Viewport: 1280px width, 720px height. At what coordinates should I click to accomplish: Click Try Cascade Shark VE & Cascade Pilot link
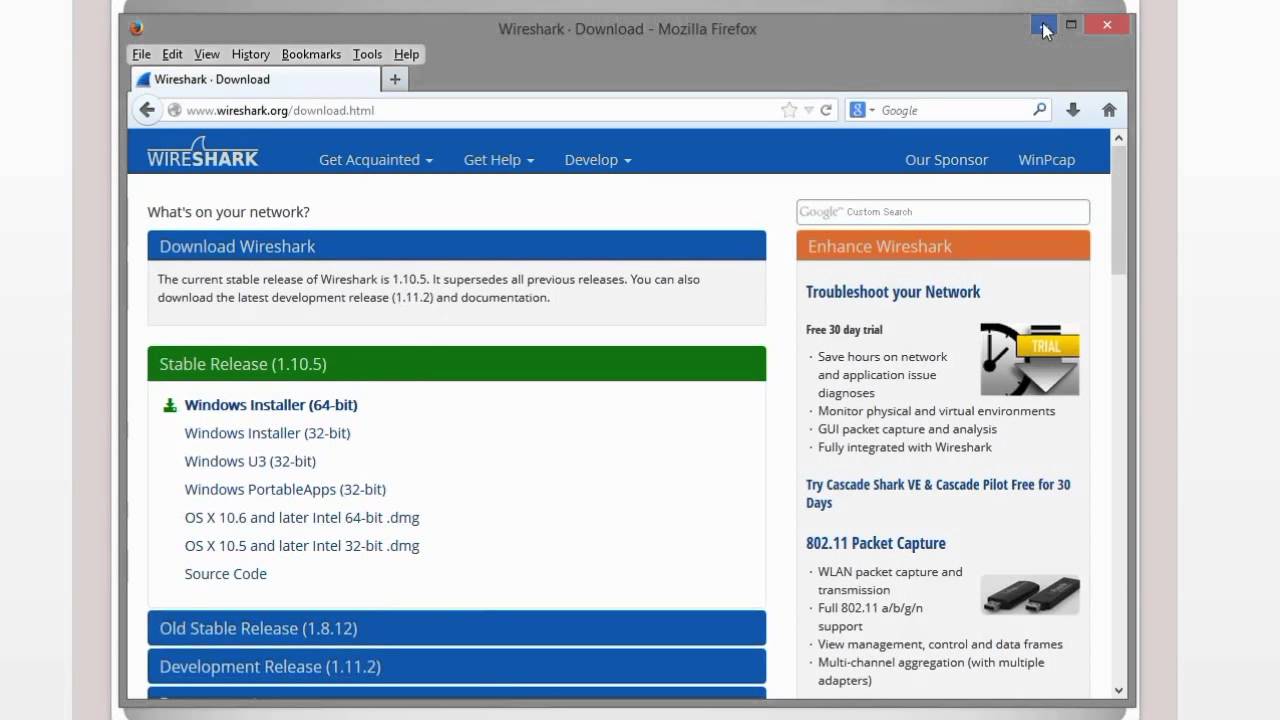(938, 493)
